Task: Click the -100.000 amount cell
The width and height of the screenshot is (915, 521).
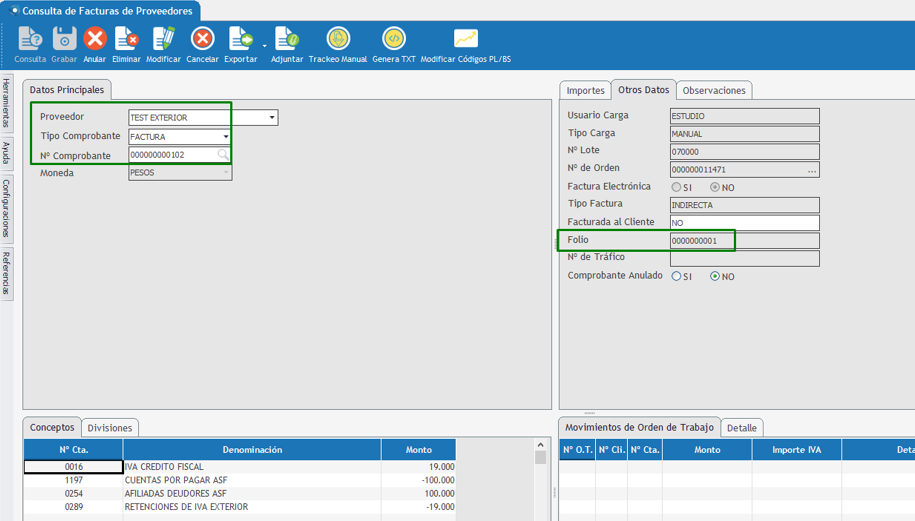Action: (418, 480)
